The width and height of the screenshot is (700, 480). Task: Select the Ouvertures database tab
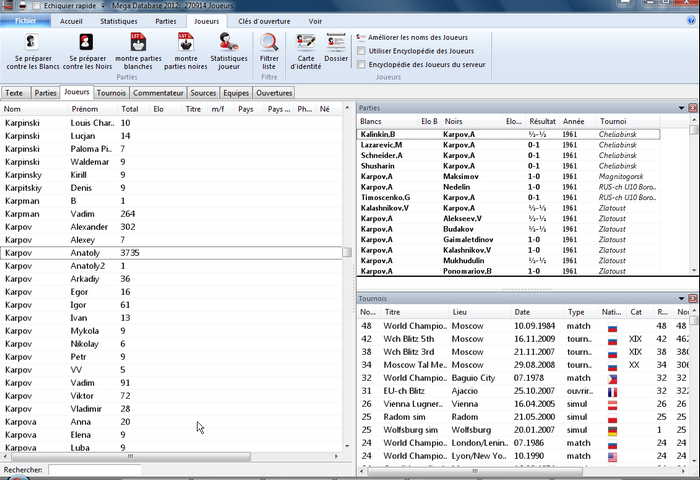coord(274,93)
